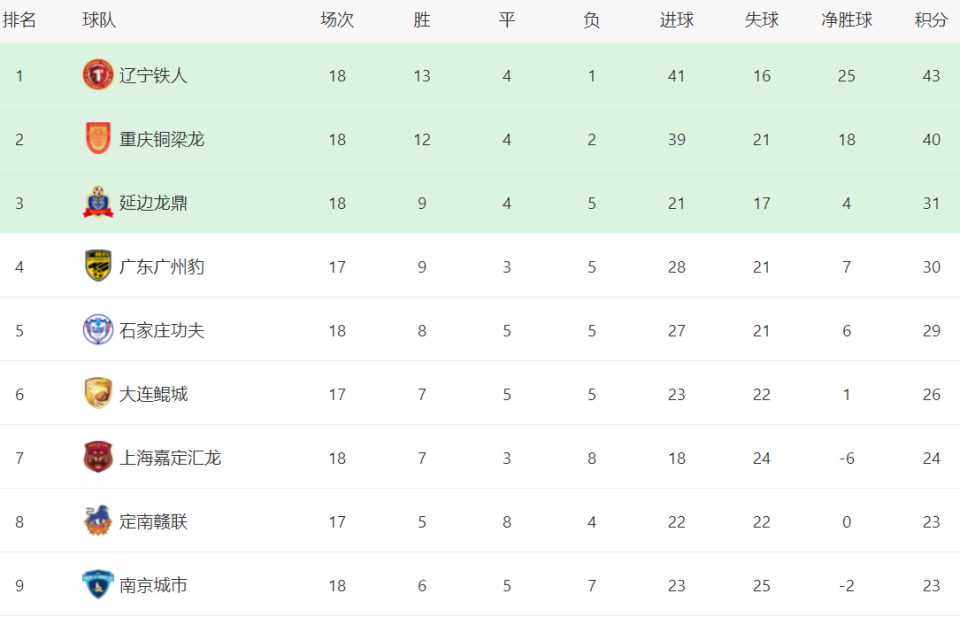Select the 进球 column header
960x617 pixels.
coord(677,20)
